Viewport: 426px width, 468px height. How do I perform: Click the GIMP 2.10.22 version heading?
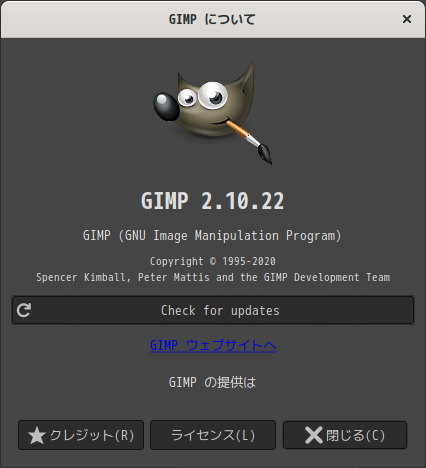[x=213, y=201]
